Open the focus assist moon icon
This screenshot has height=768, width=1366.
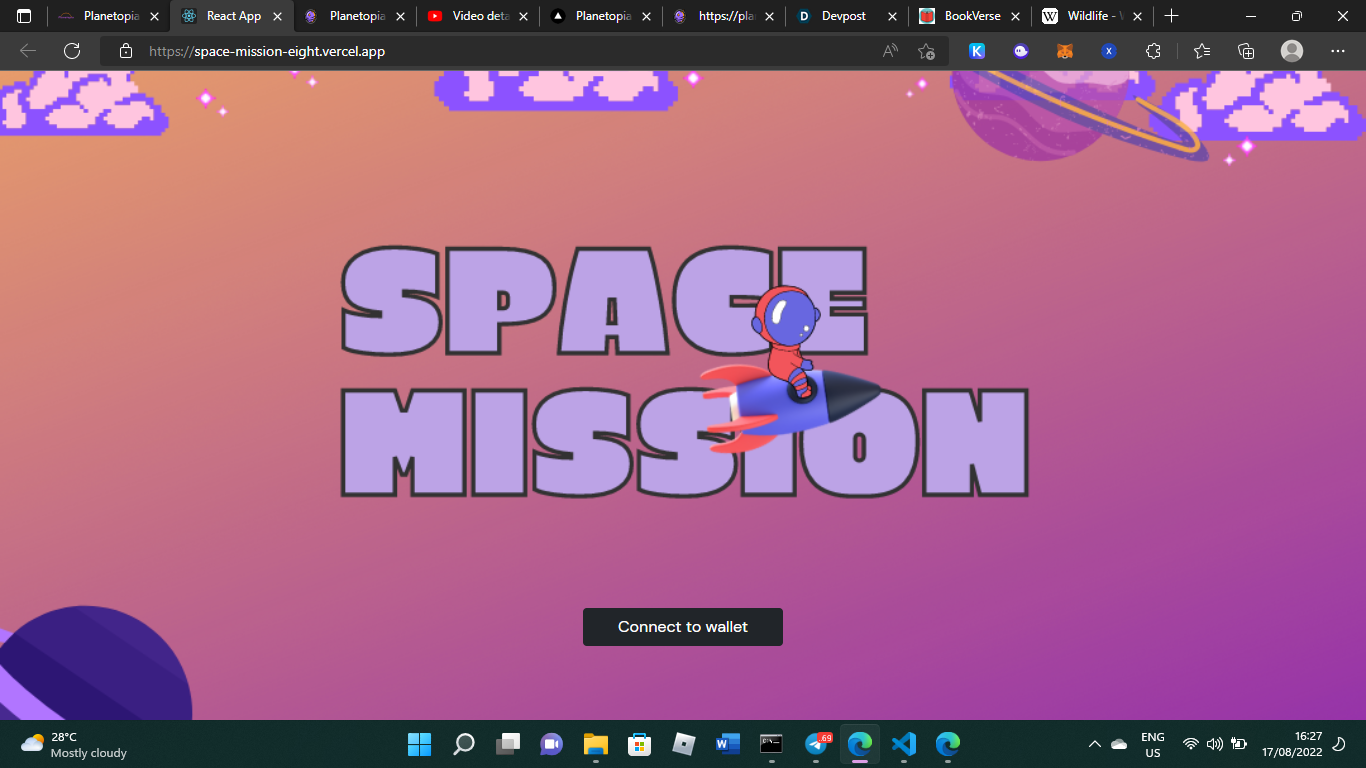tap(1340, 744)
